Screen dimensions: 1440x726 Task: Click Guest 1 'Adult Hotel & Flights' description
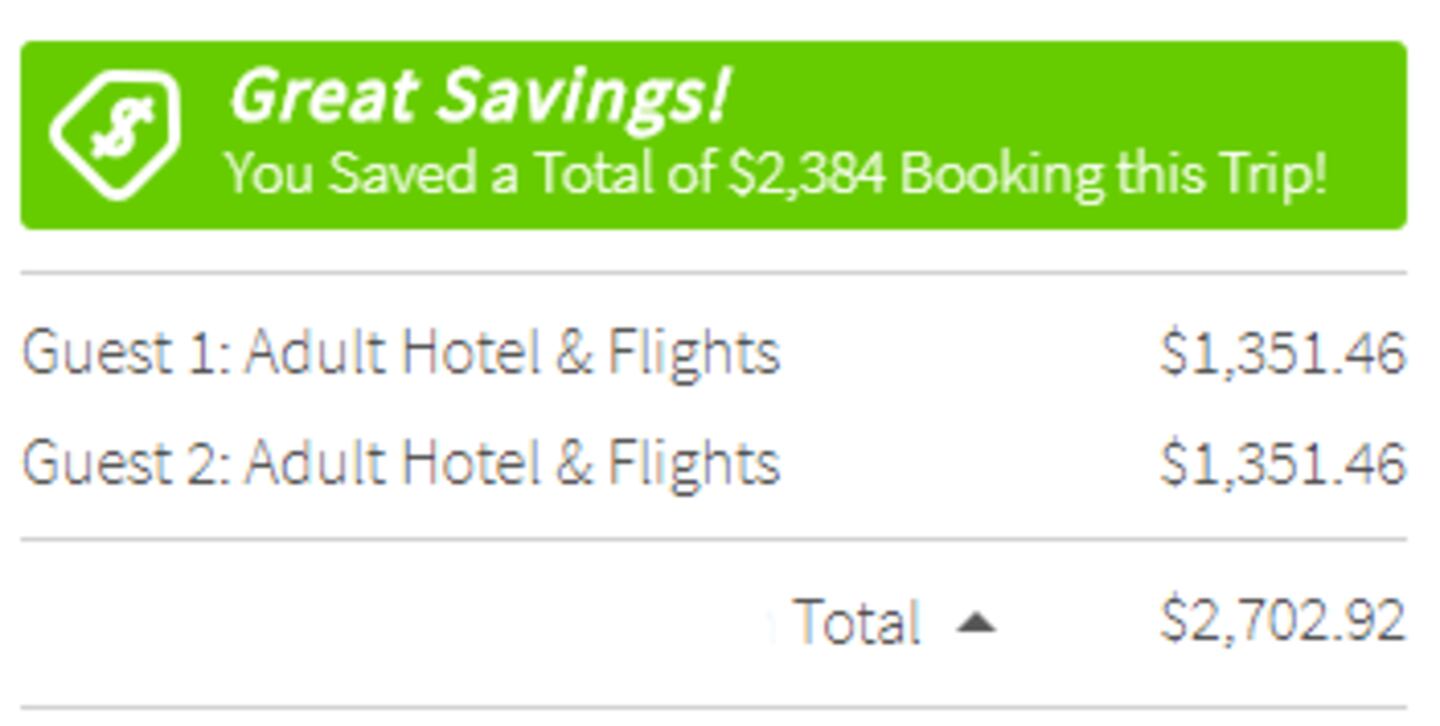[x=512, y=353]
